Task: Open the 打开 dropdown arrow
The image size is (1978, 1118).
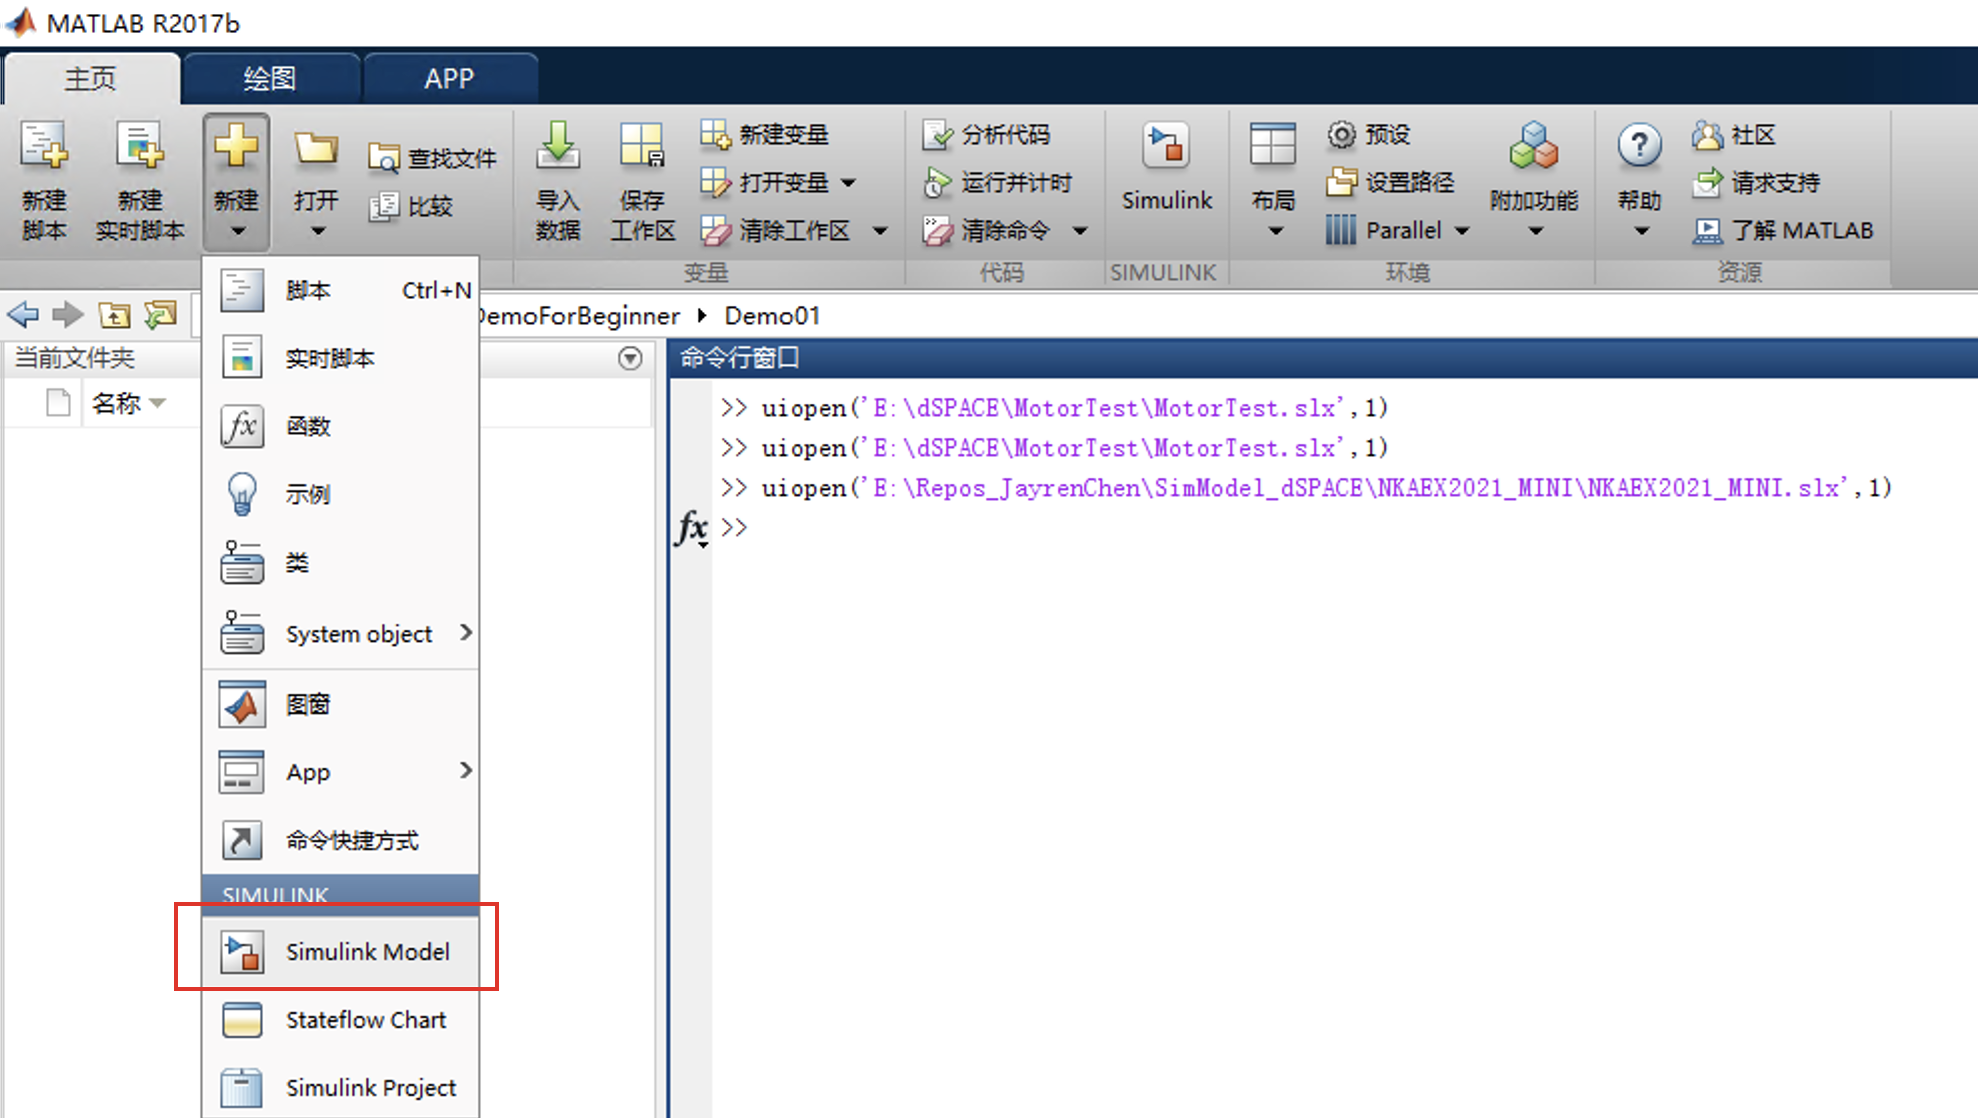Action: (x=318, y=231)
